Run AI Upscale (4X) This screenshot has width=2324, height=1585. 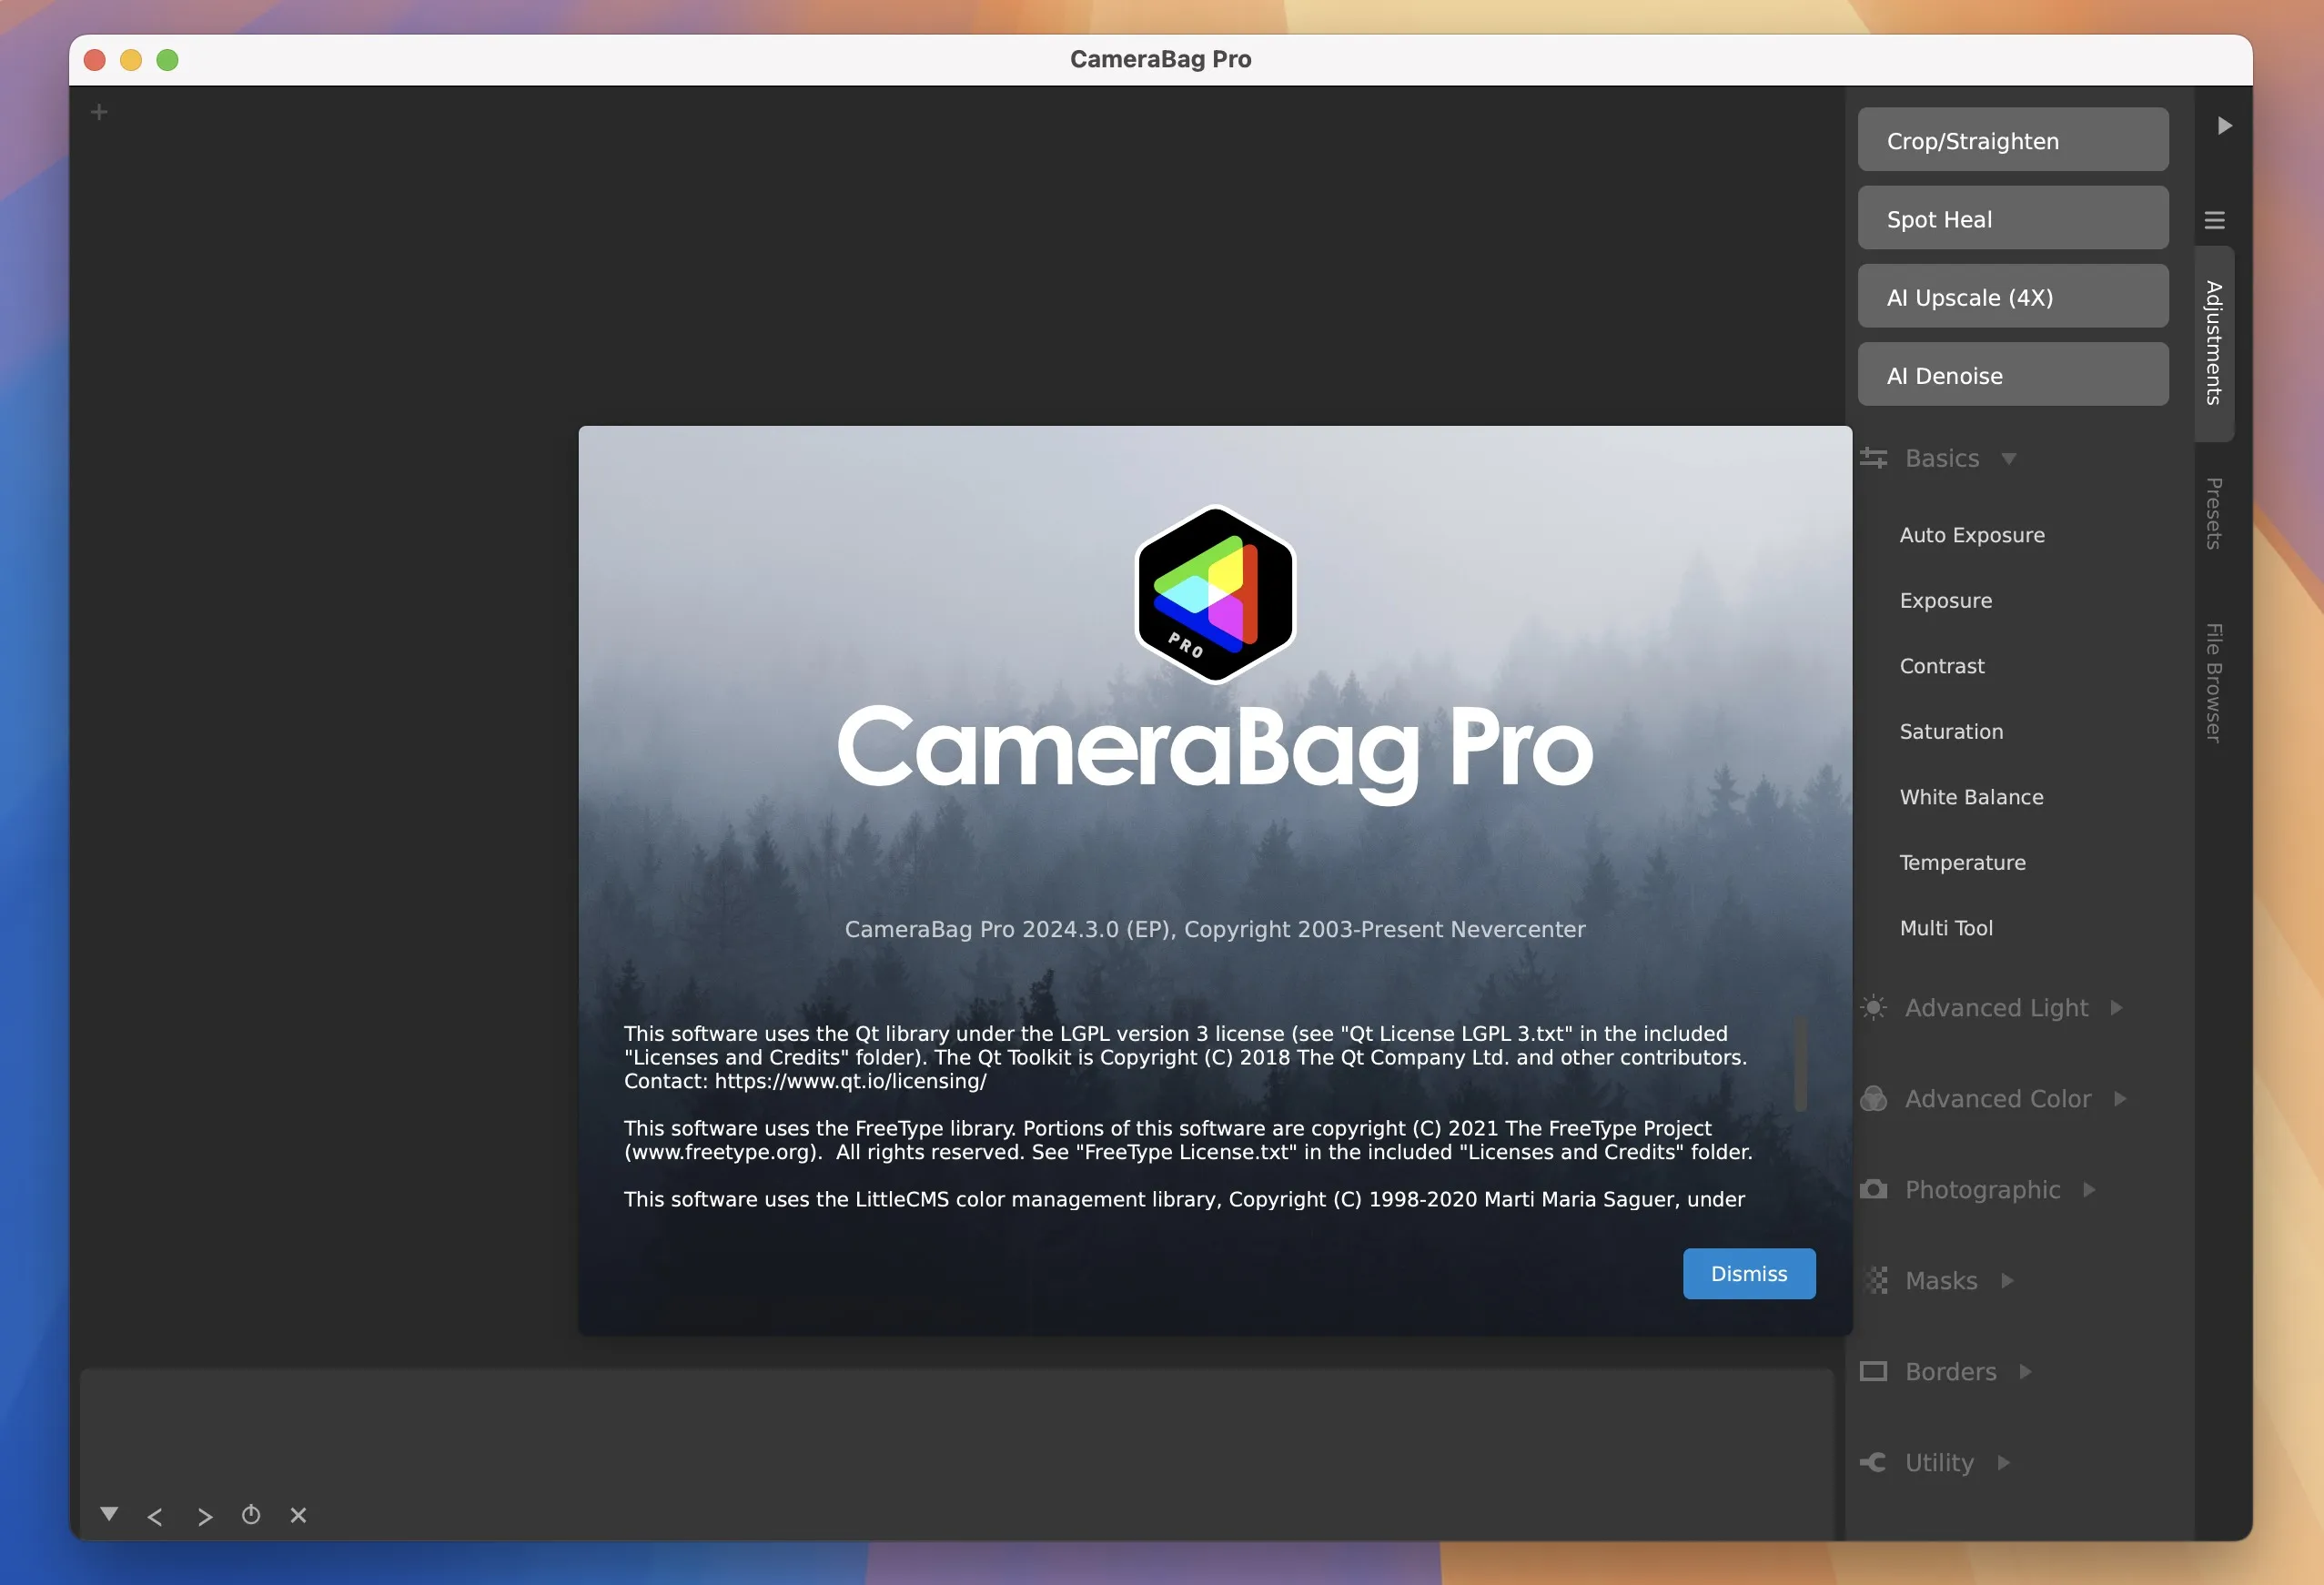(2013, 296)
